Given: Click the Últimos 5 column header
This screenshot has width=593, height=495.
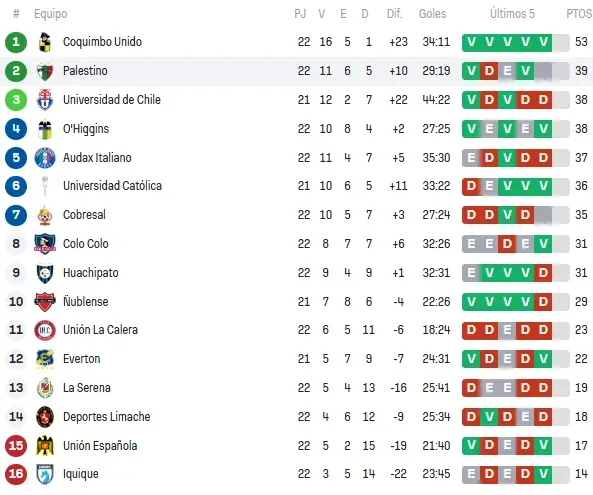Looking at the screenshot, I should (512, 14).
